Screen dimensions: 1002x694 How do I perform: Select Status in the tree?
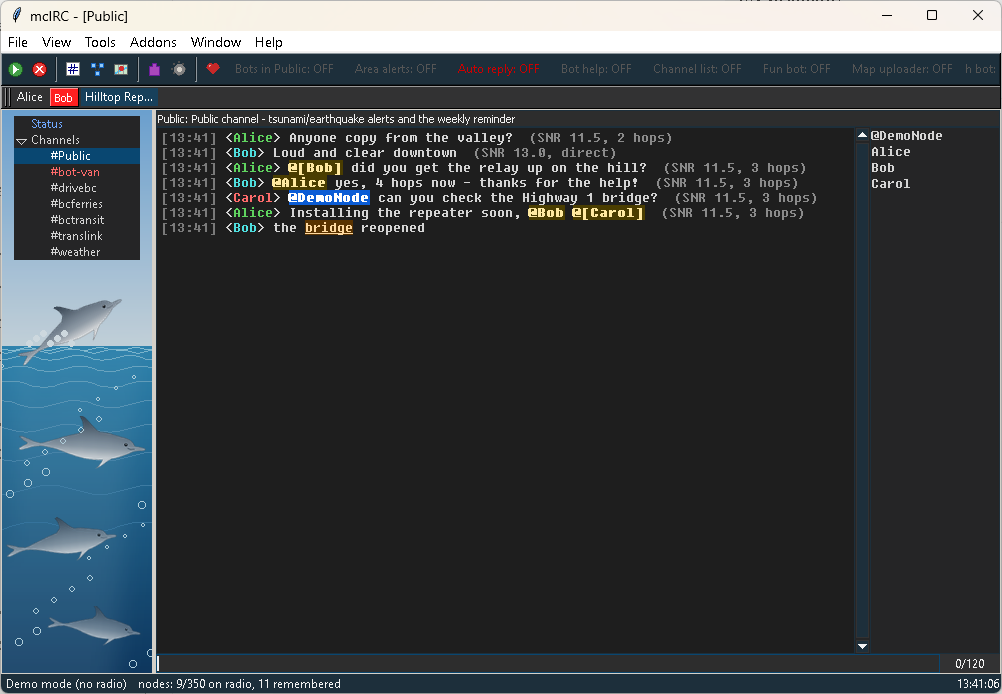click(47, 124)
